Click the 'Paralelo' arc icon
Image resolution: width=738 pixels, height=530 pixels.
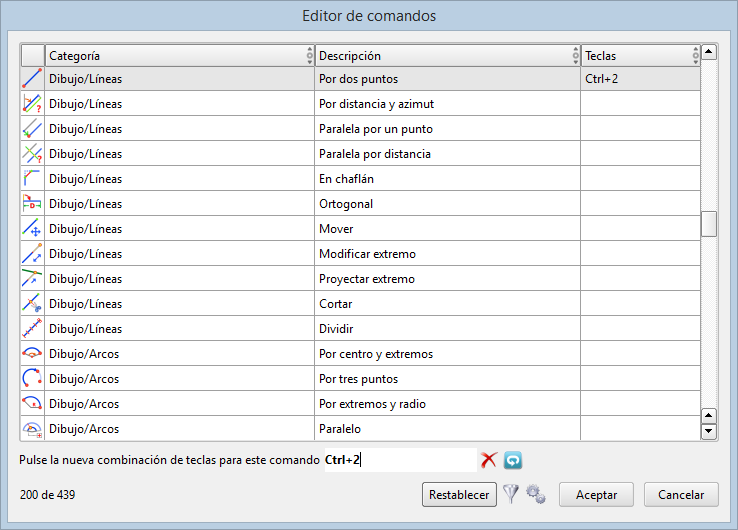(32, 428)
